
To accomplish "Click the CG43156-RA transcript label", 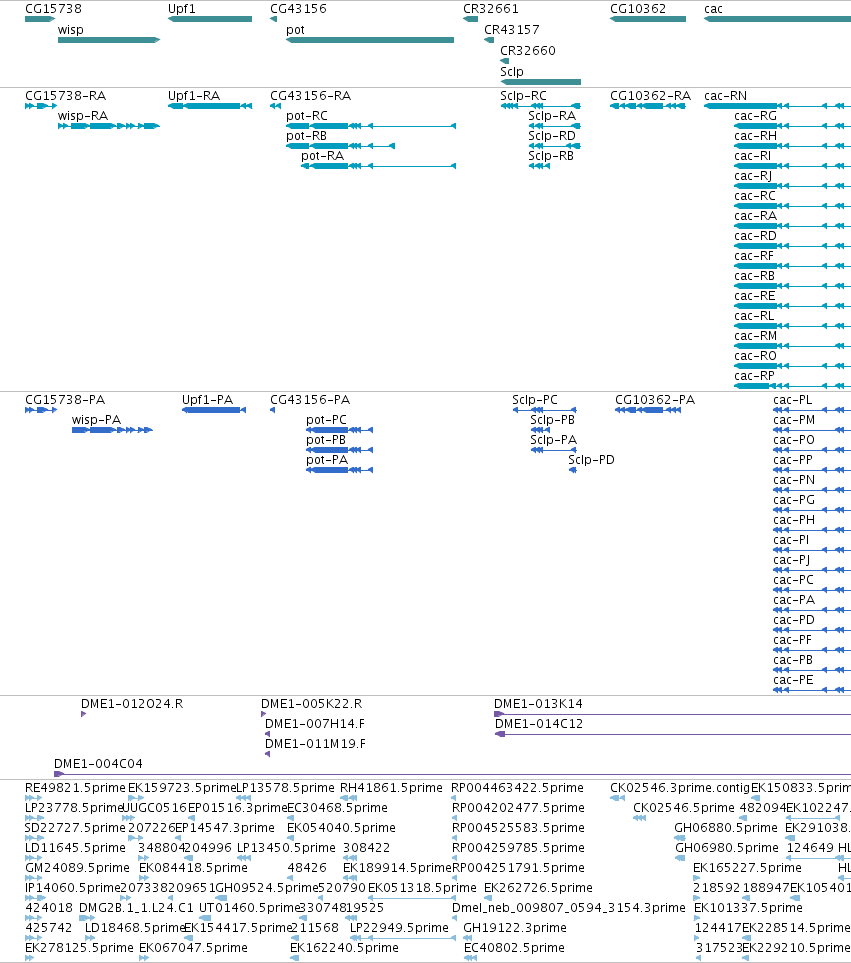I will [311, 96].
